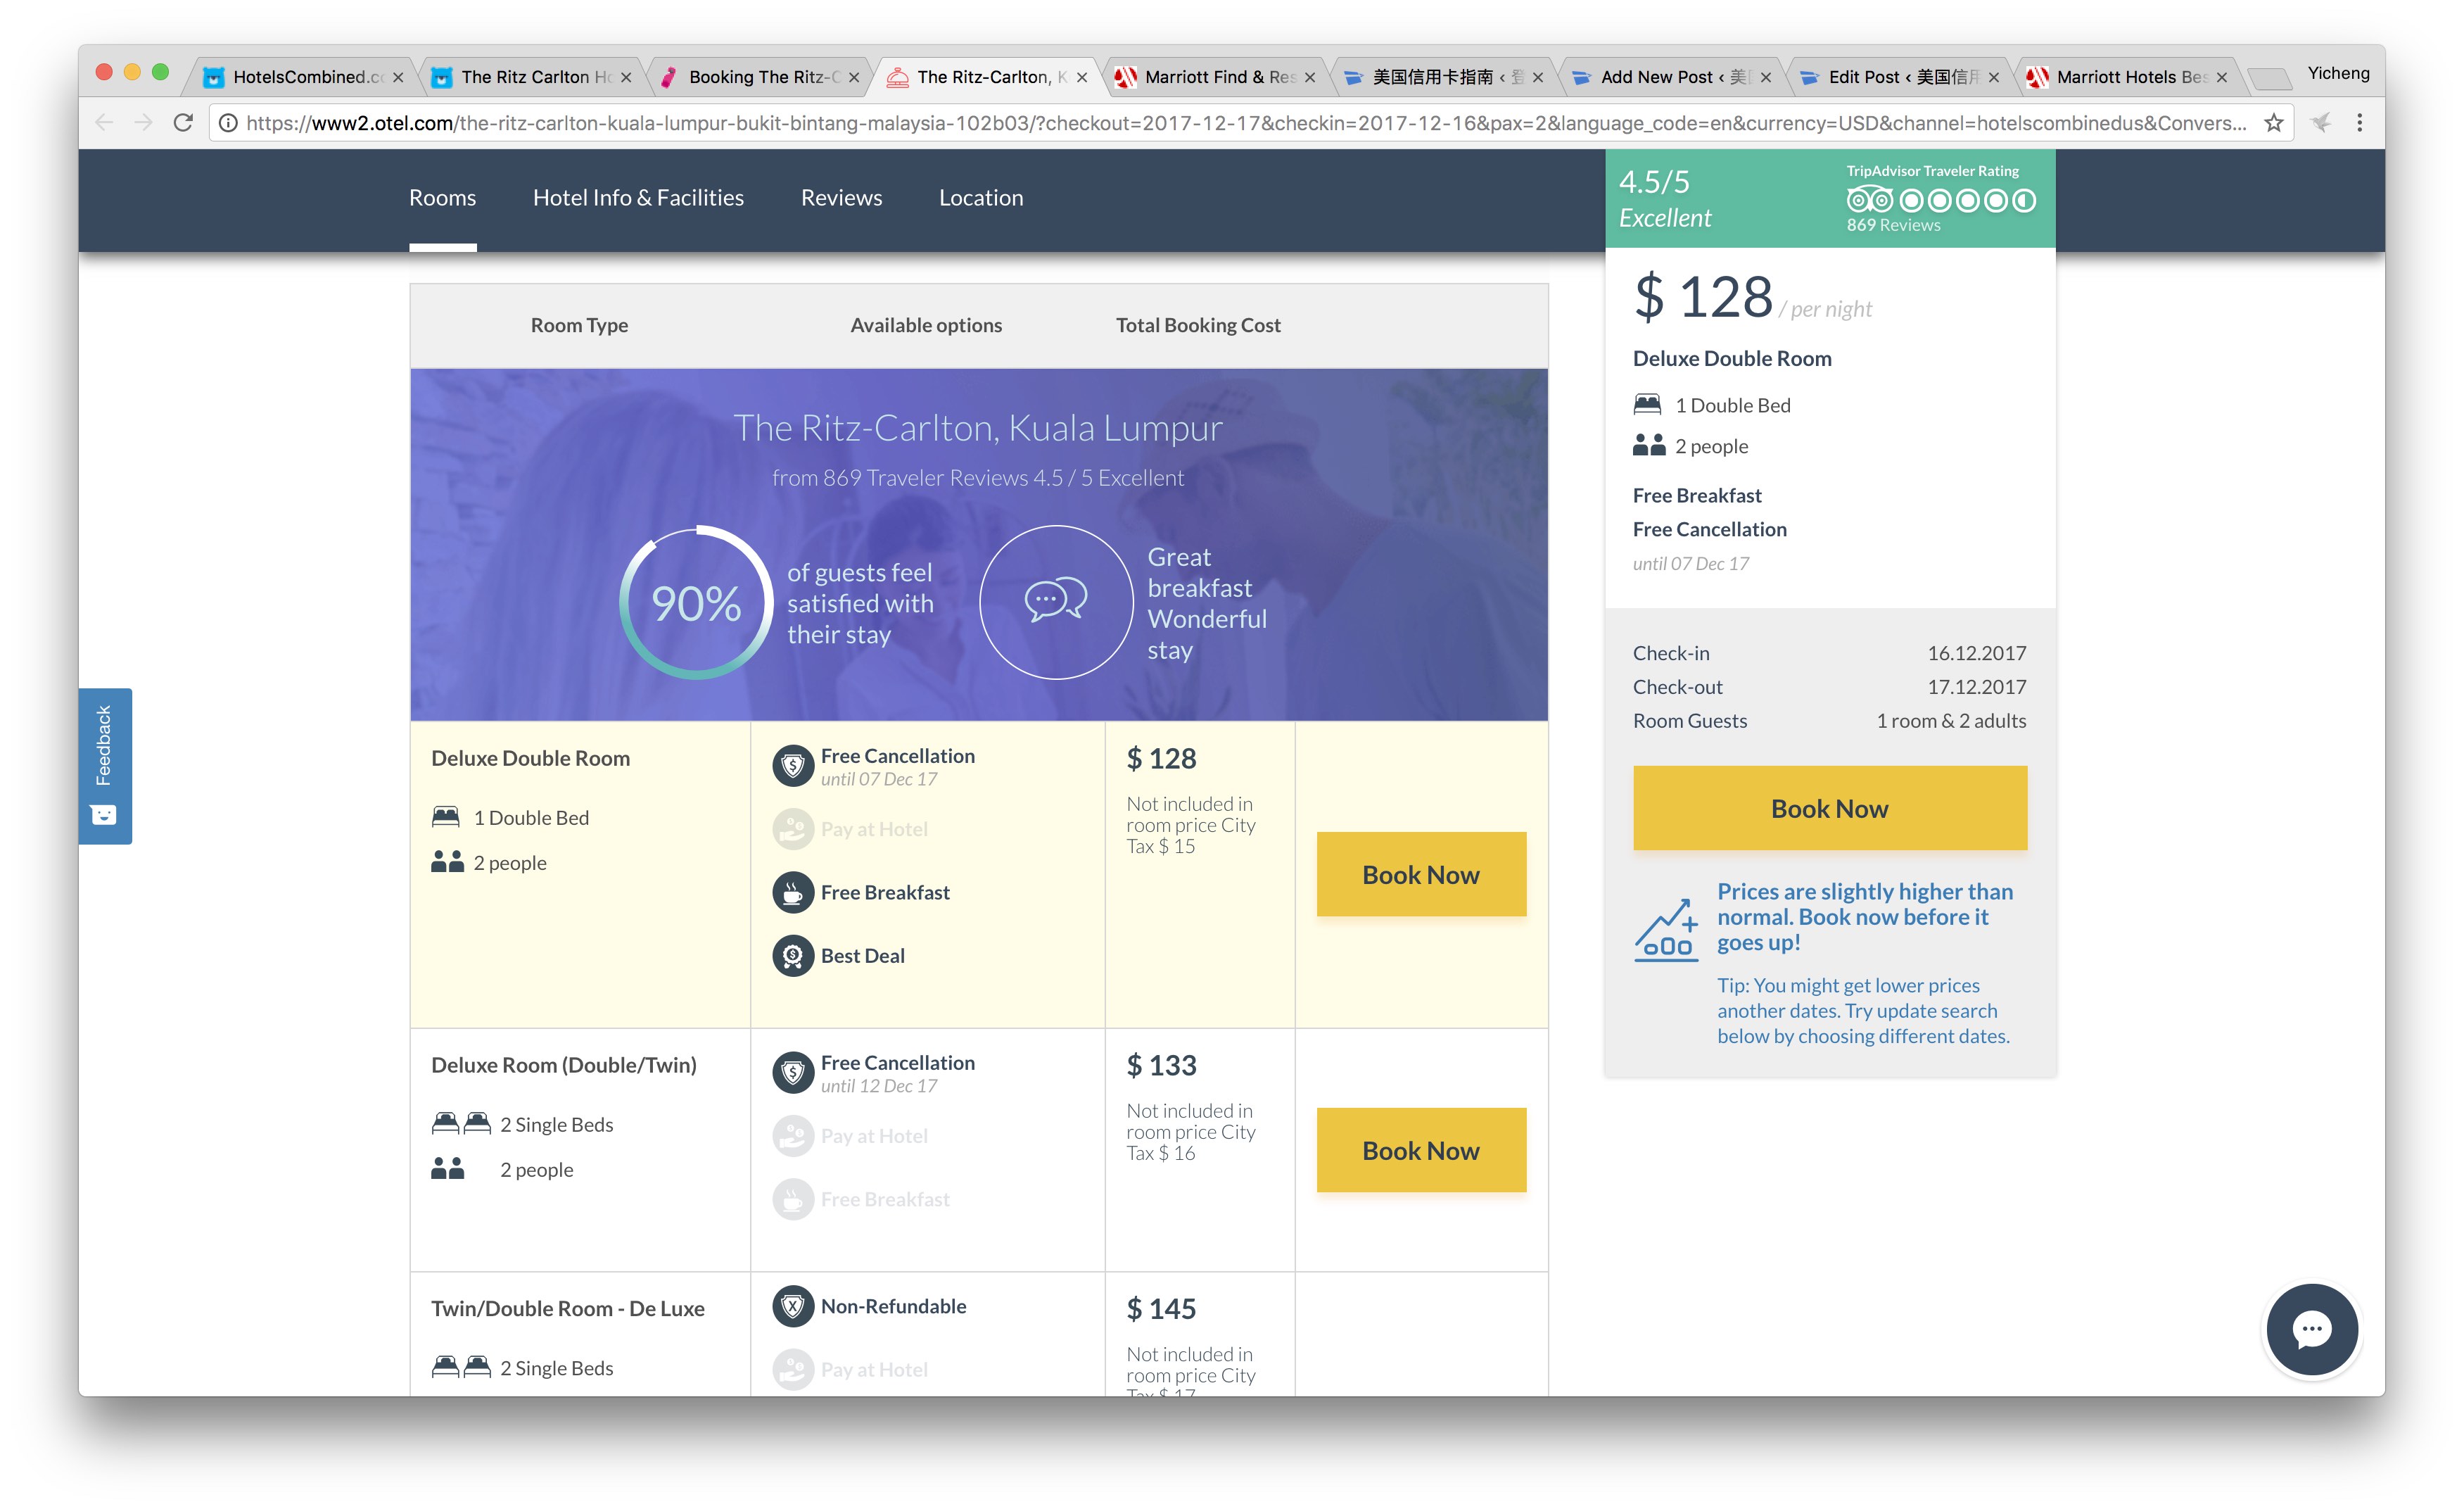Book the Deluxe Double Room at $128
This screenshot has height=1509, width=2464.
1421,874
